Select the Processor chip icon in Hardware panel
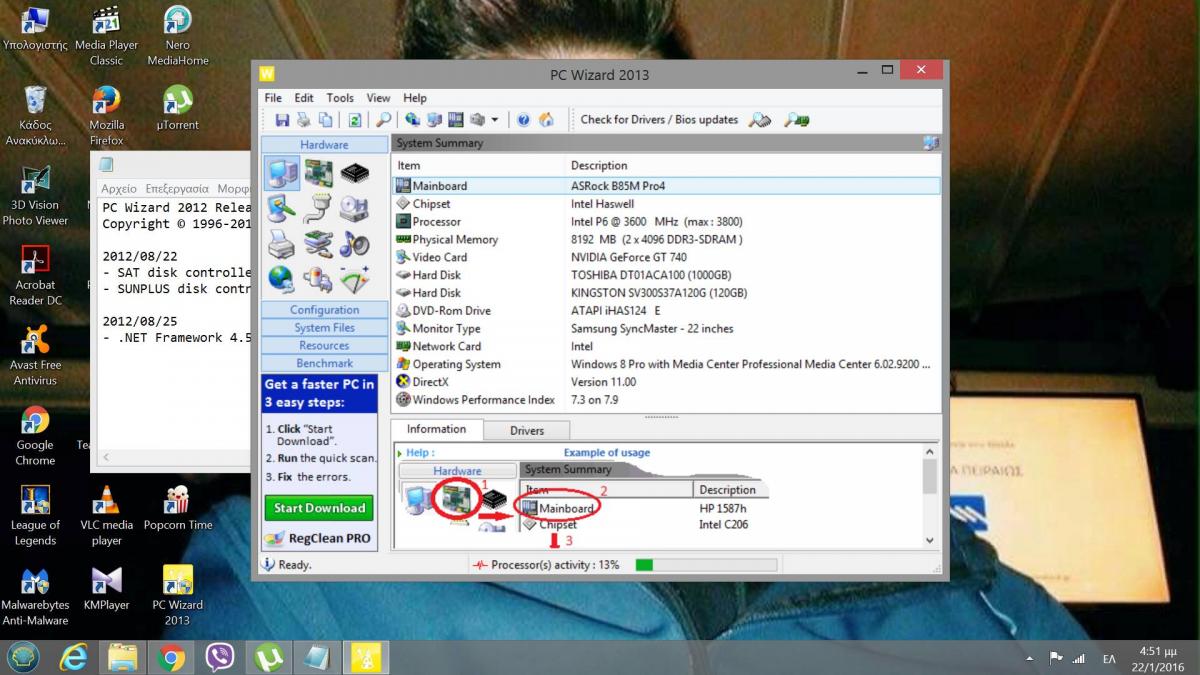Screen dimensions: 1200x675 (x=354, y=175)
